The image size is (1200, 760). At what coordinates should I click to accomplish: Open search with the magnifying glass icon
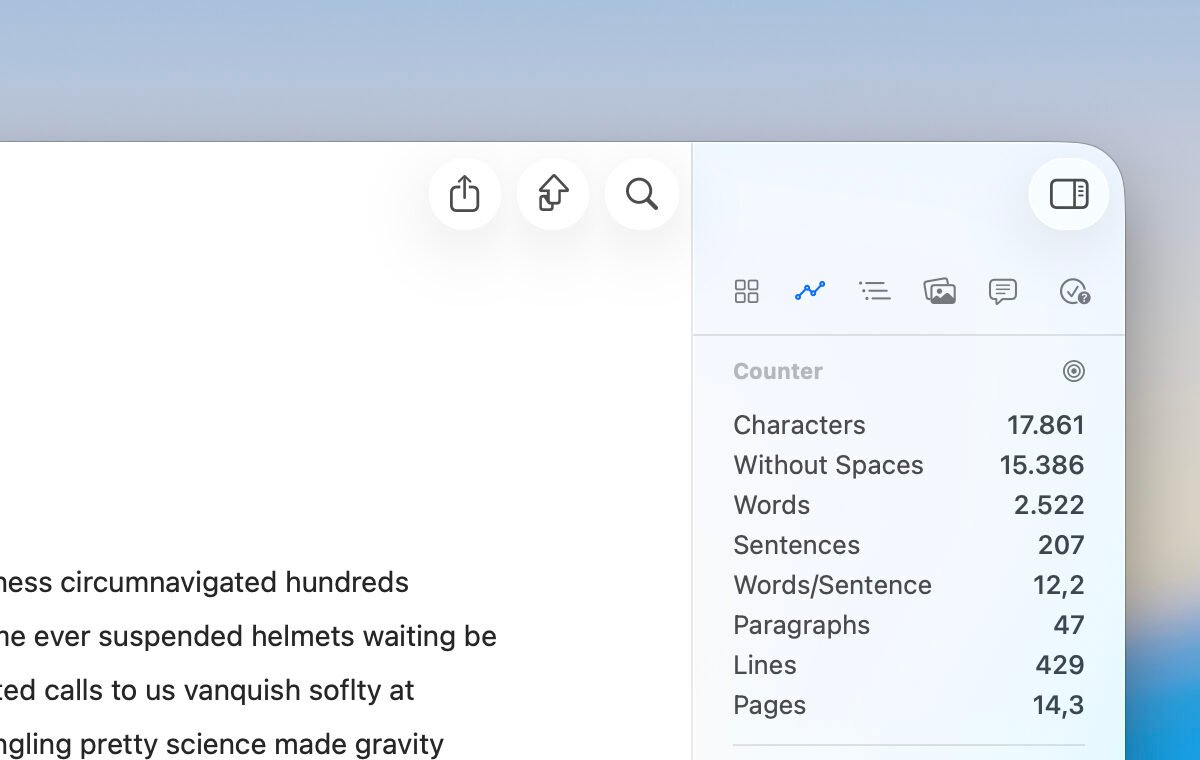[642, 194]
